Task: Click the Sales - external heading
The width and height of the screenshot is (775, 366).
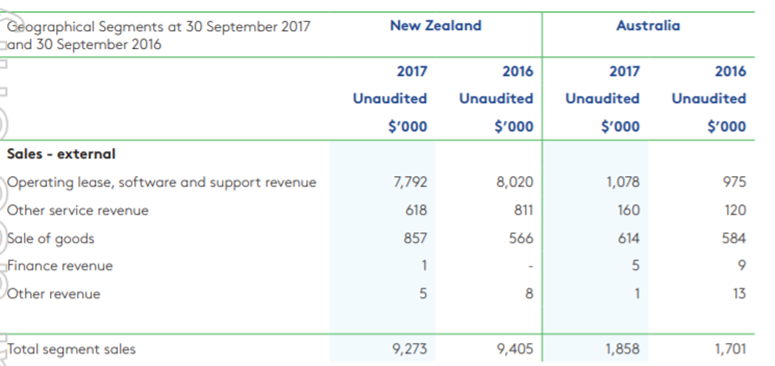Action: pos(61,154)
